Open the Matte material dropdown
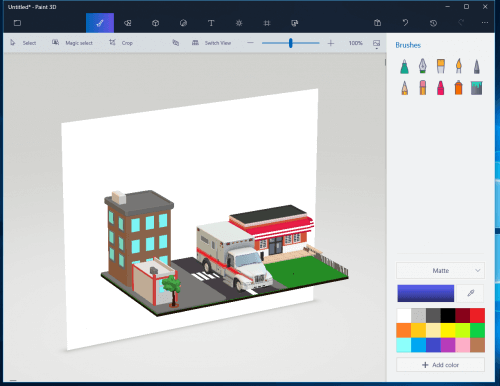500x386 pixels. point(440,271)
